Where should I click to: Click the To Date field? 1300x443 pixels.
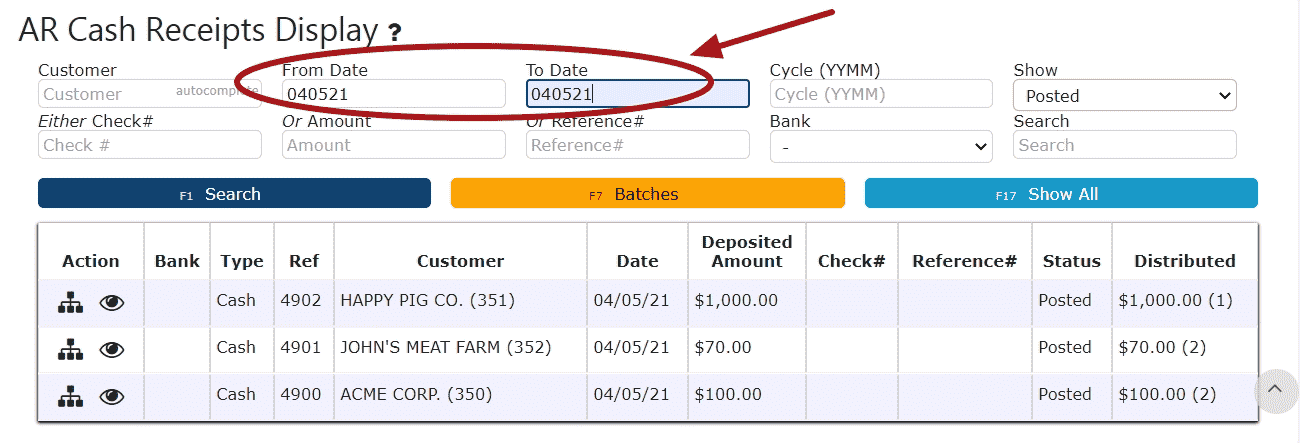638,94
